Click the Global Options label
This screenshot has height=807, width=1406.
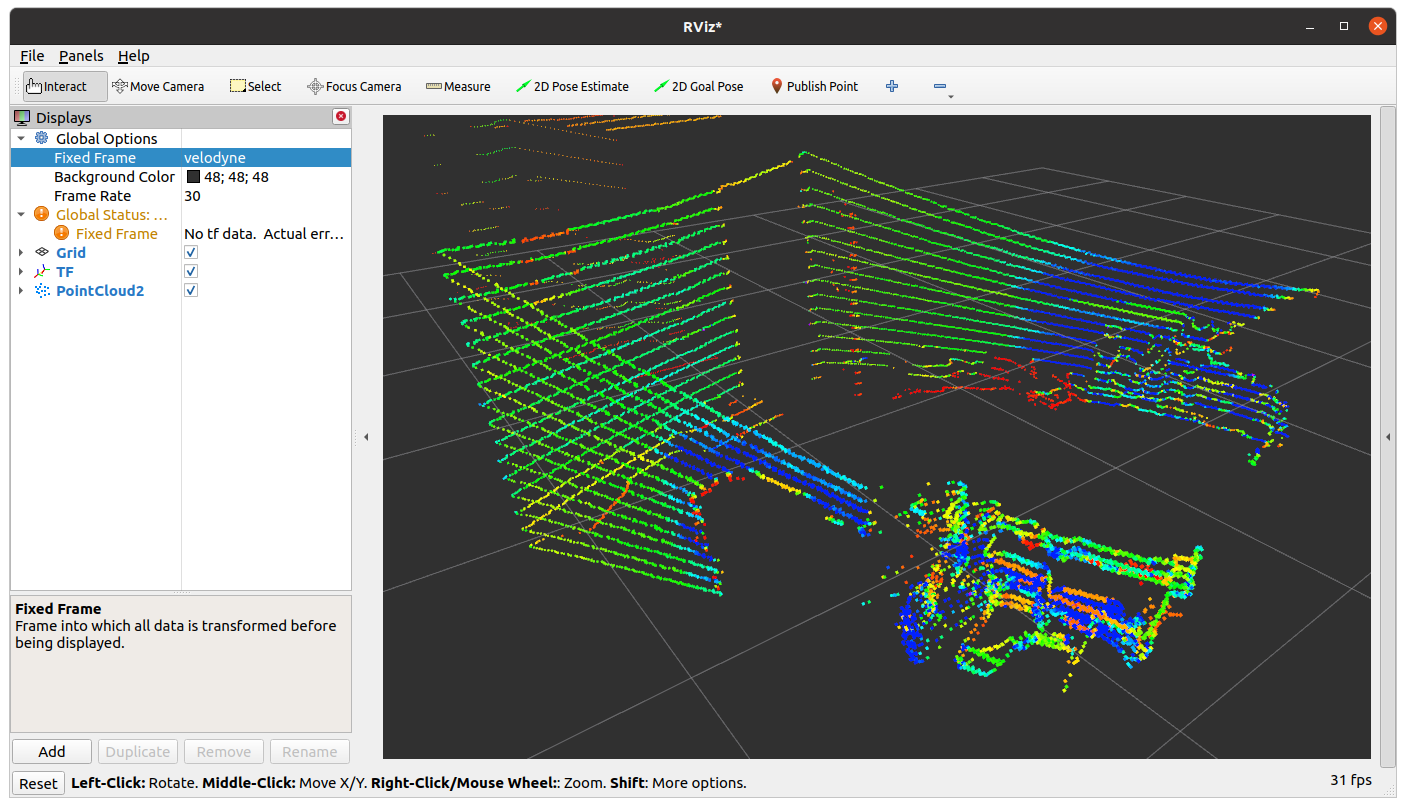click(107, 138)
